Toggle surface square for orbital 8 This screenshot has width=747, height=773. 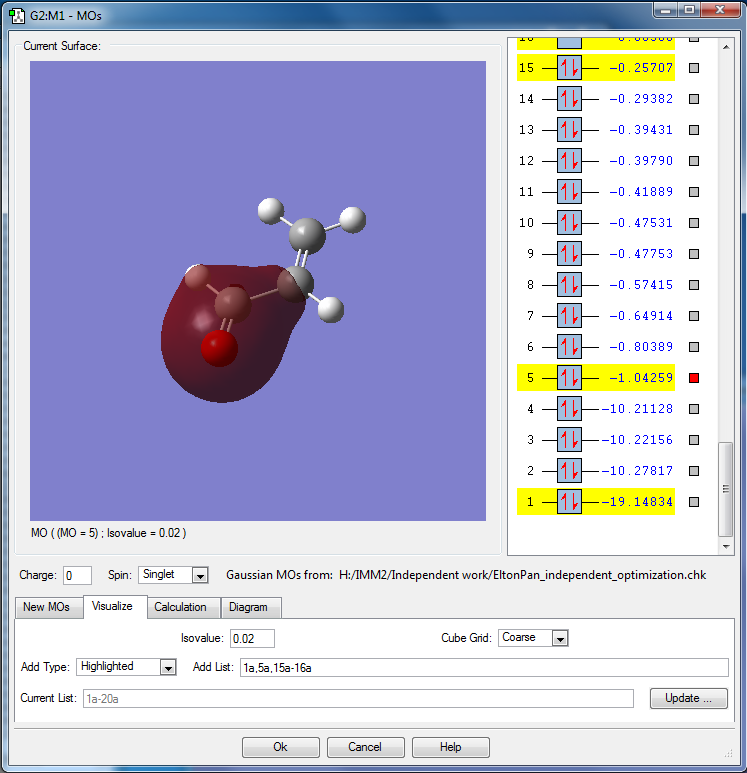pyautogui.click(x=694, y=284)
